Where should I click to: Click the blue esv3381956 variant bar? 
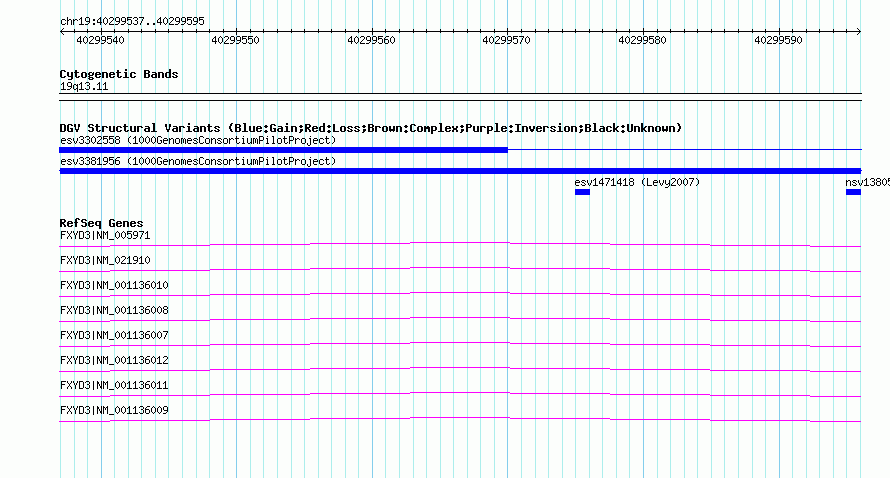[460, 171]
